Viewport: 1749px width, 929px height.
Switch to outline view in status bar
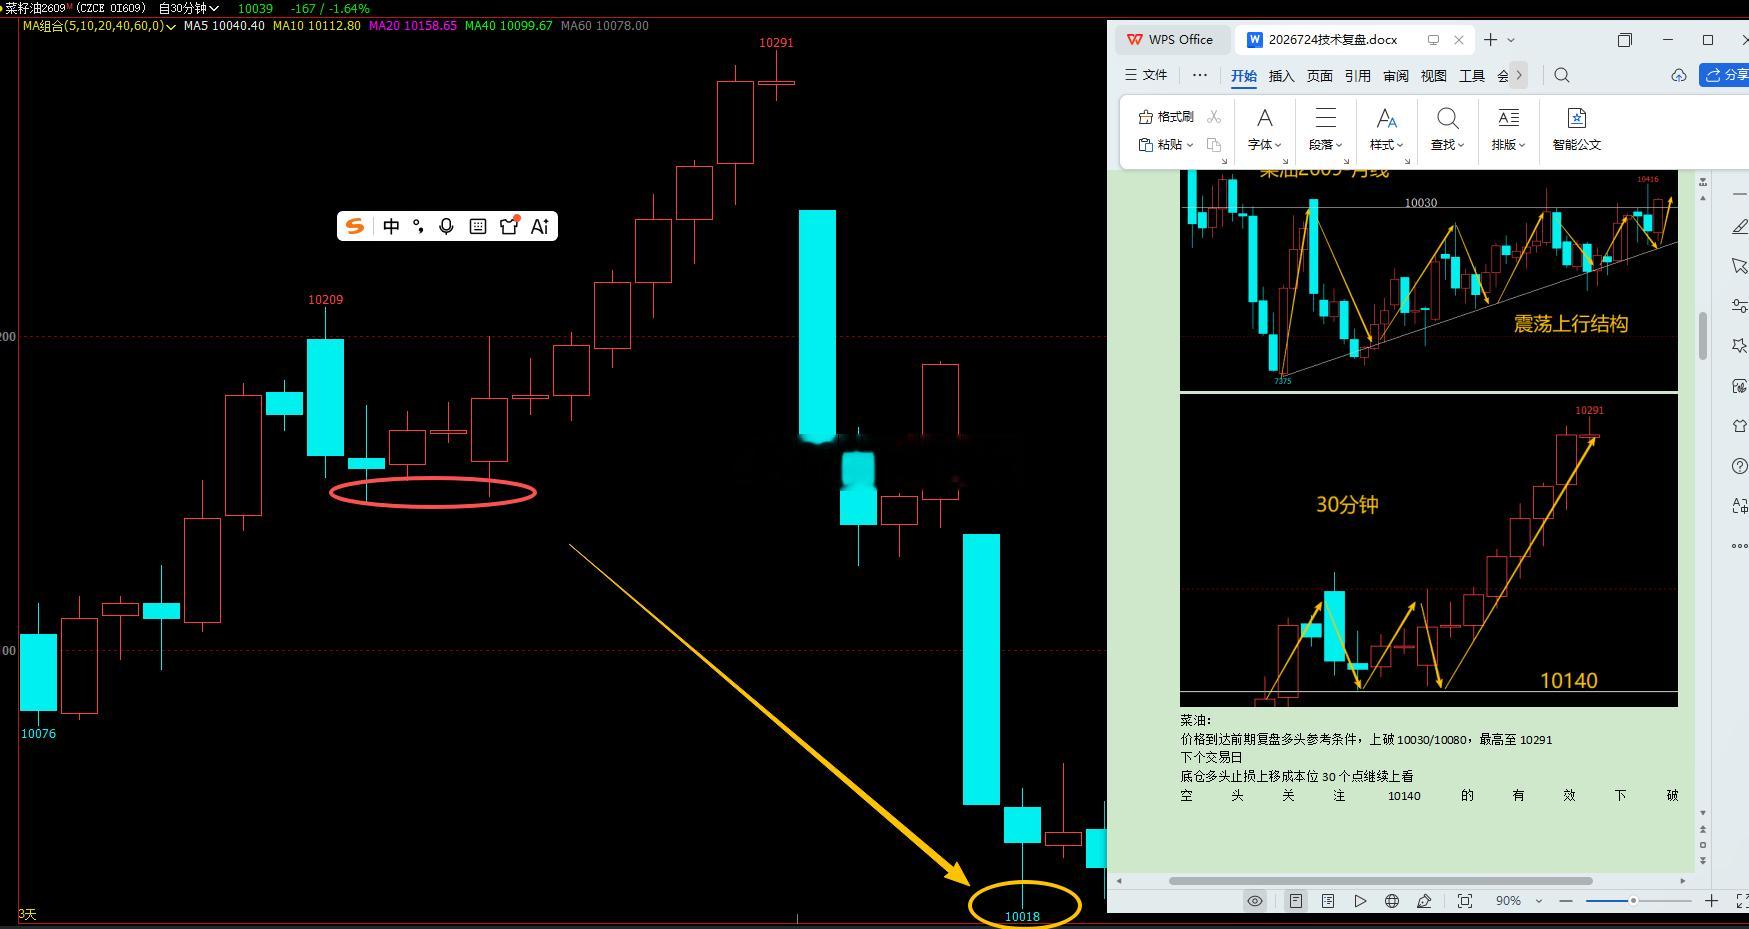coord(1328,901)
